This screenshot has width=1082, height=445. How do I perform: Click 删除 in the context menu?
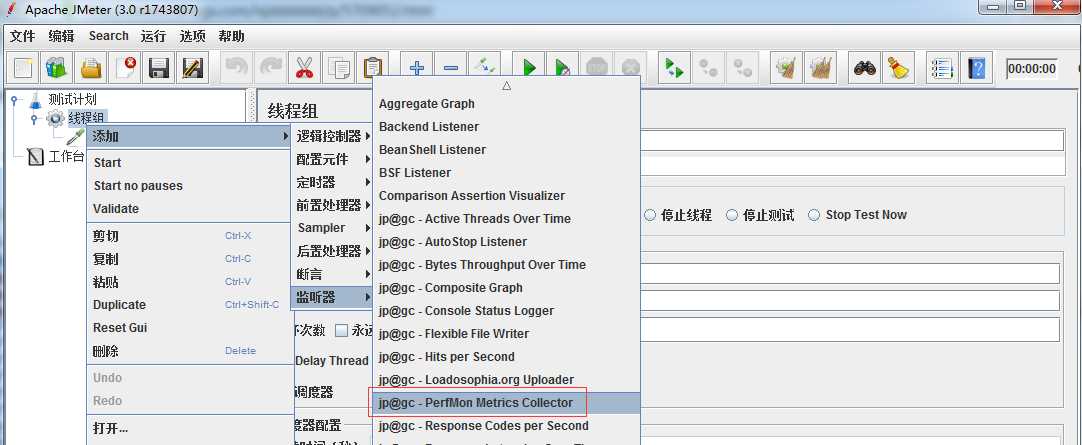click(x=188, y=351)
